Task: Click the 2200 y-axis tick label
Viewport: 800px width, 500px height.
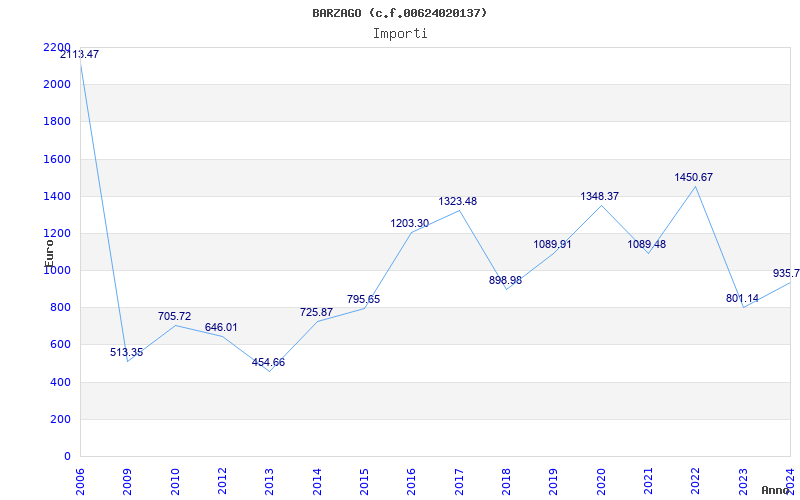Action: click(x=57, y=47)
